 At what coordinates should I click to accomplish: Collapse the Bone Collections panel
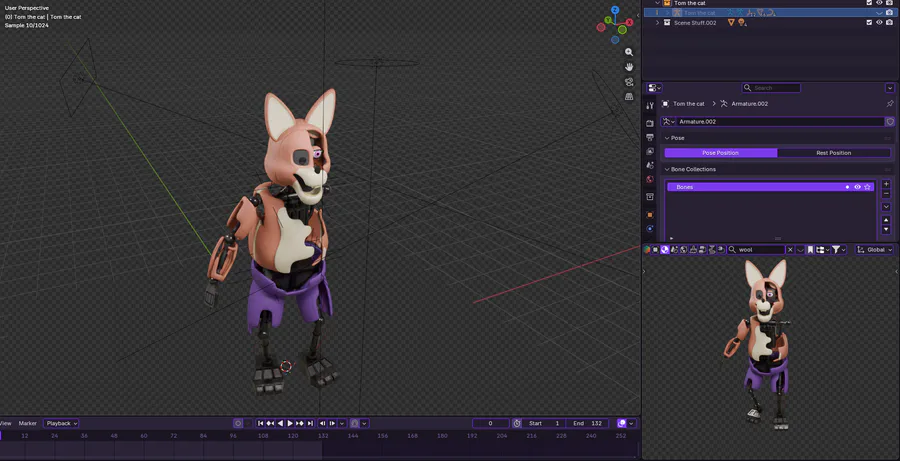pyautogui.click(x=667, y=169)
